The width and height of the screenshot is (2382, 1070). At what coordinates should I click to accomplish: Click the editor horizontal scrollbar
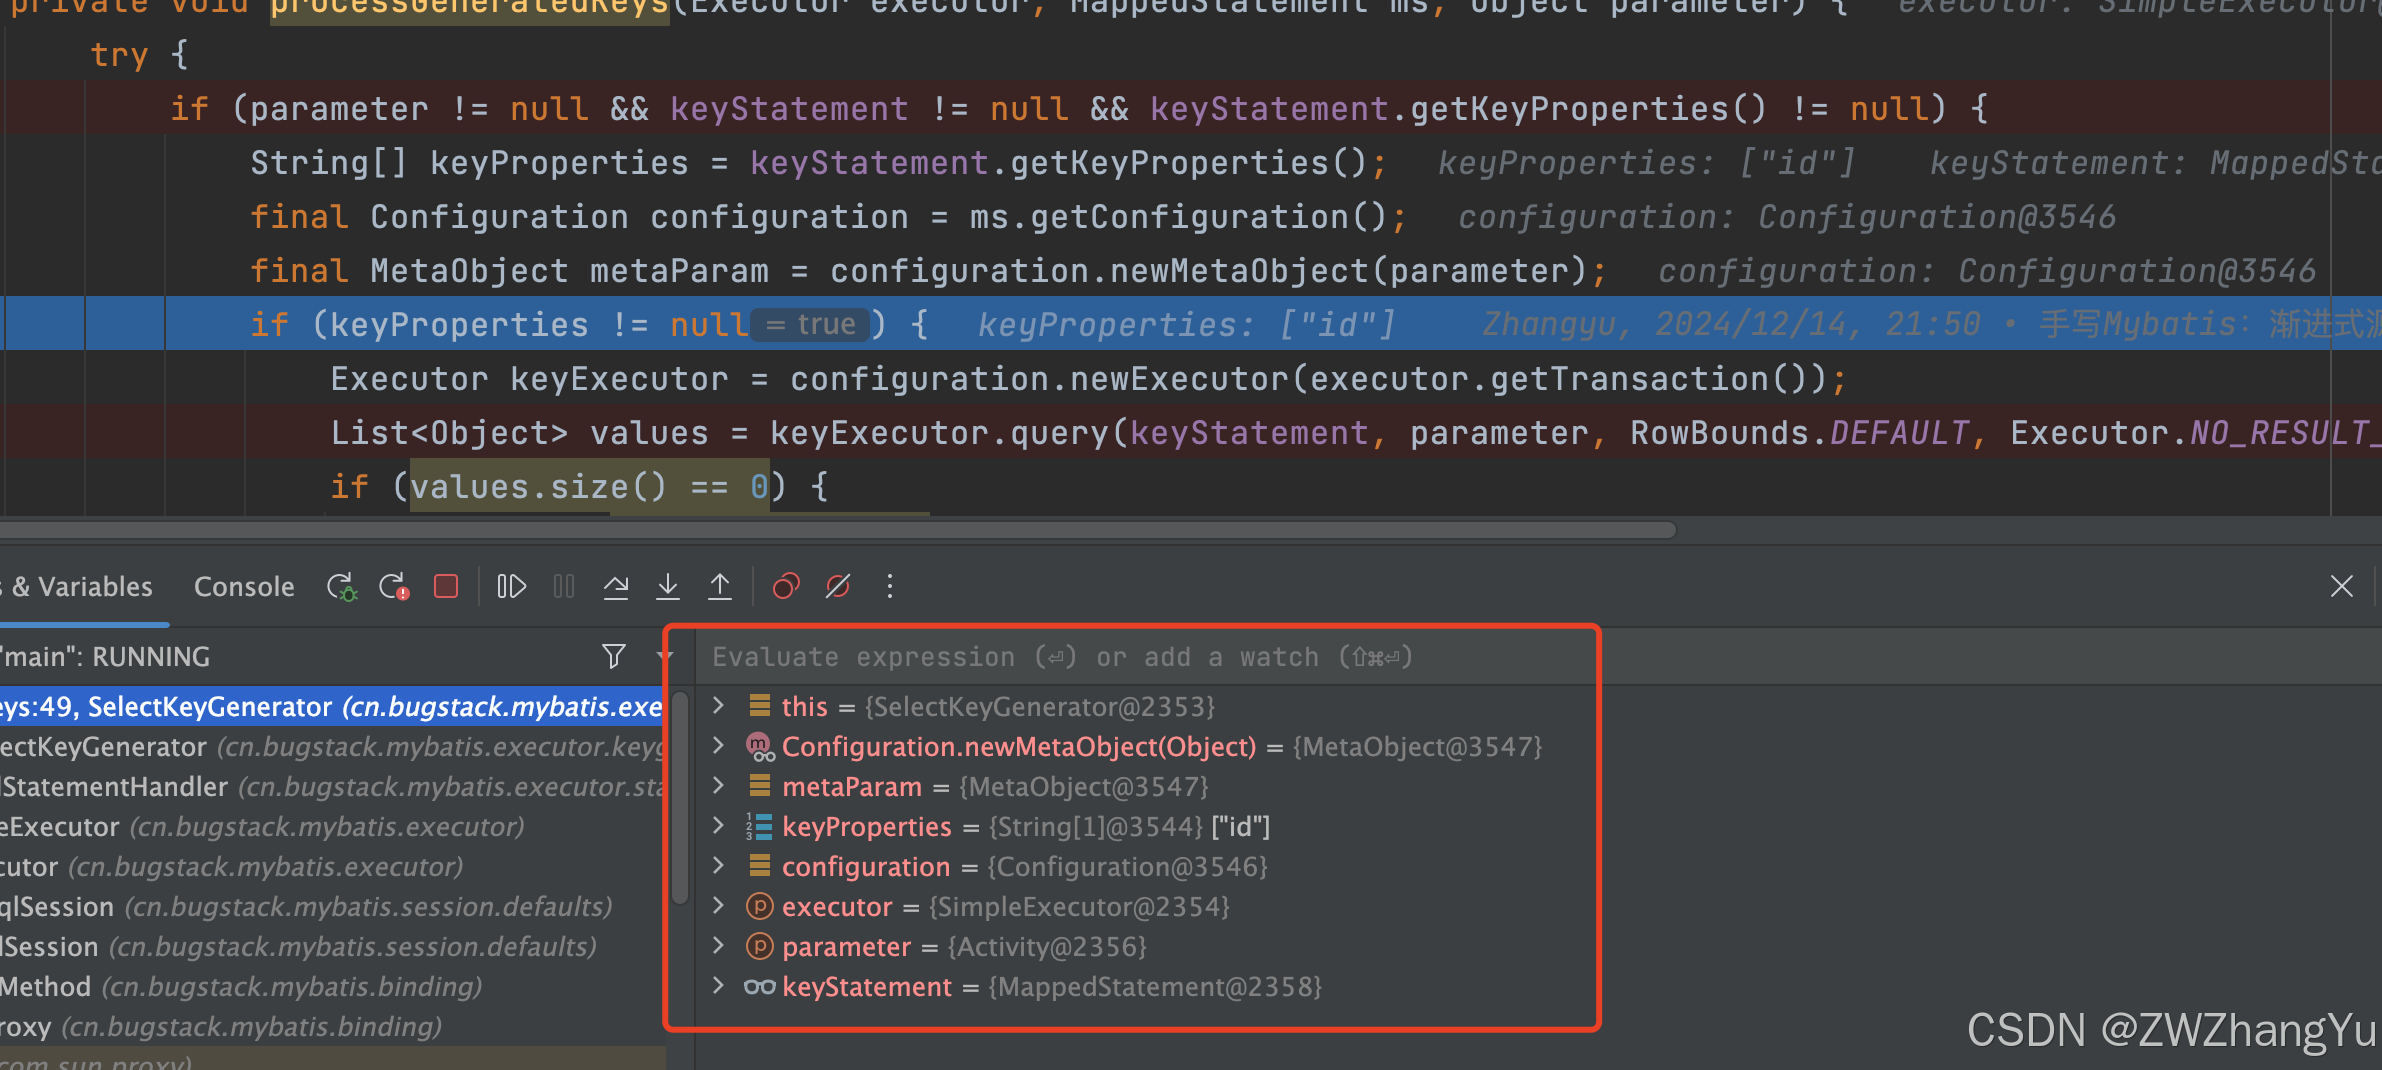coord(838,530)
